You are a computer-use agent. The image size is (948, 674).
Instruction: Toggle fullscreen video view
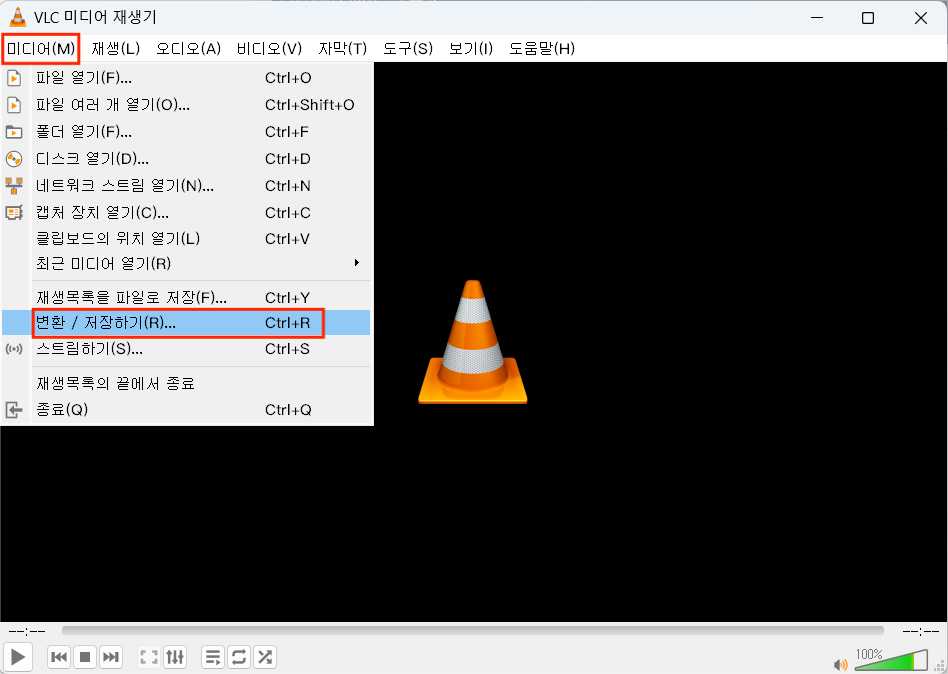[x=148, y=657]
